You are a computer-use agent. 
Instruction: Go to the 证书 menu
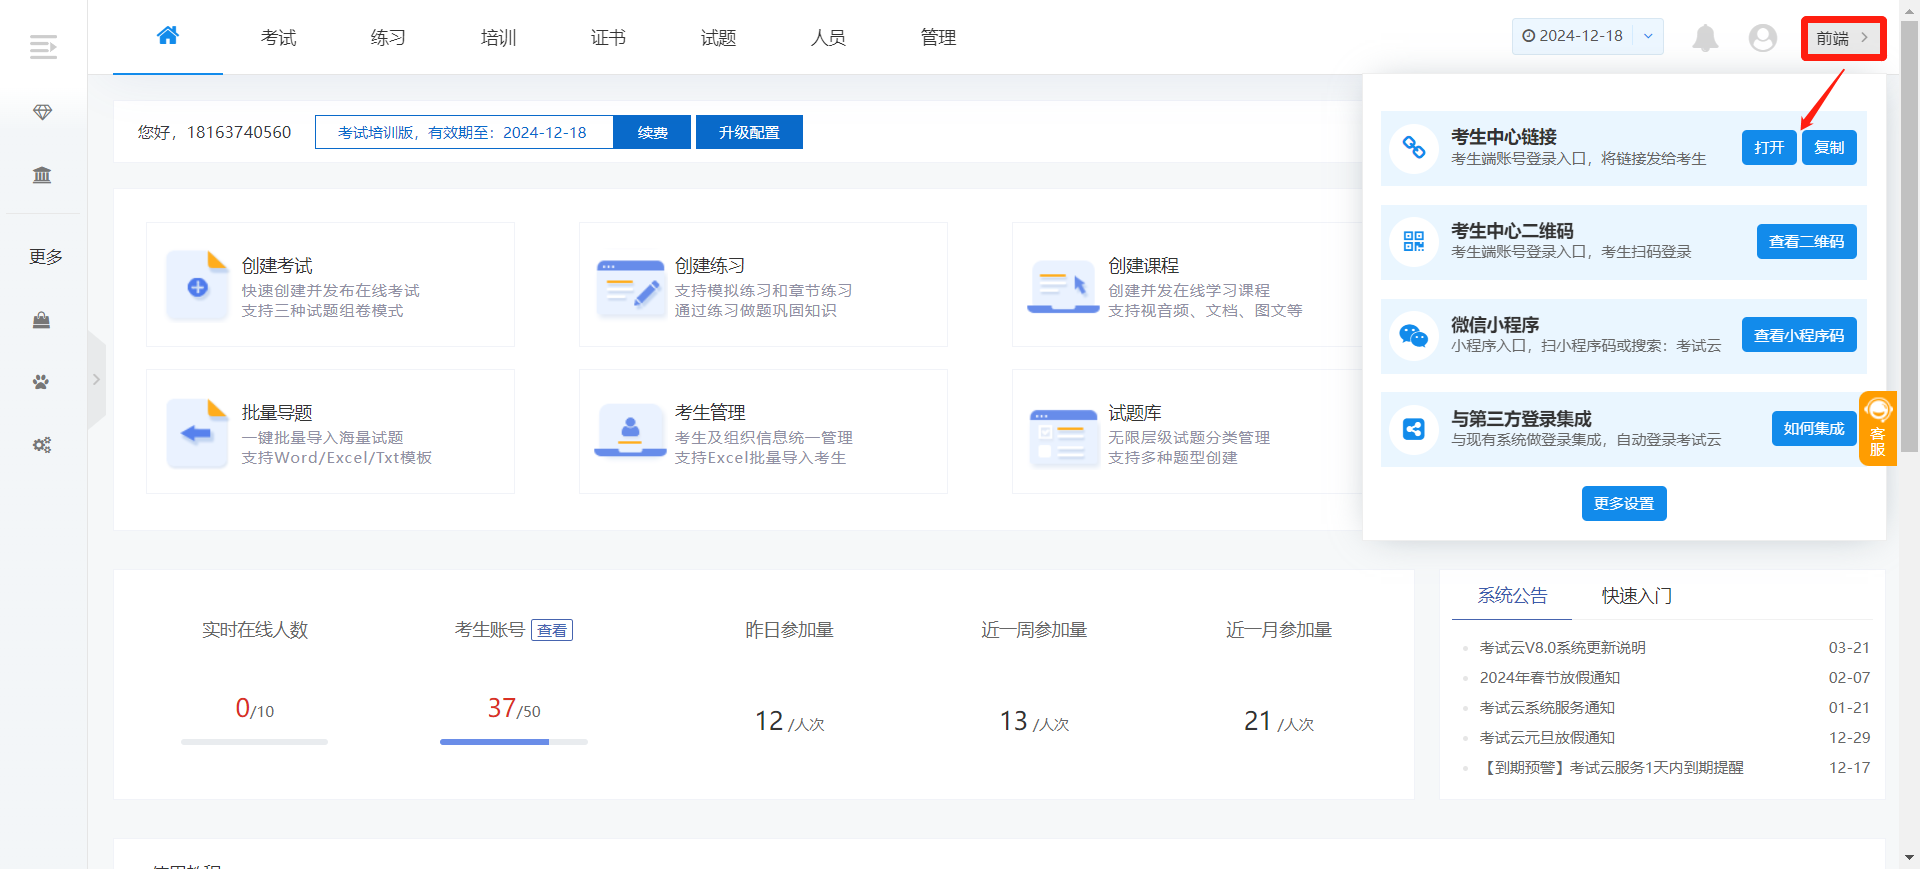pyautogui.click(x=608, y=38)
